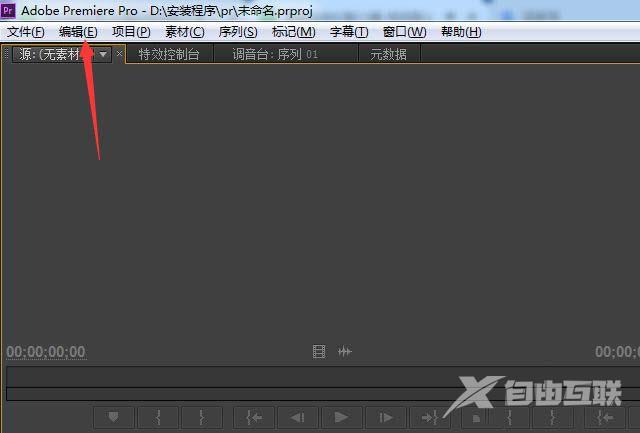Click the step forward one frame button
This screenshot has width=640, height=433.
tap(386, 417)
